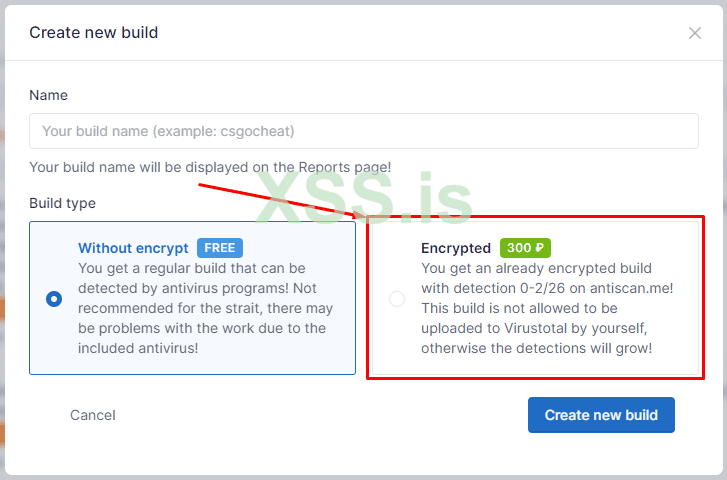
Task: Click the Name field label
Action: 48,95
